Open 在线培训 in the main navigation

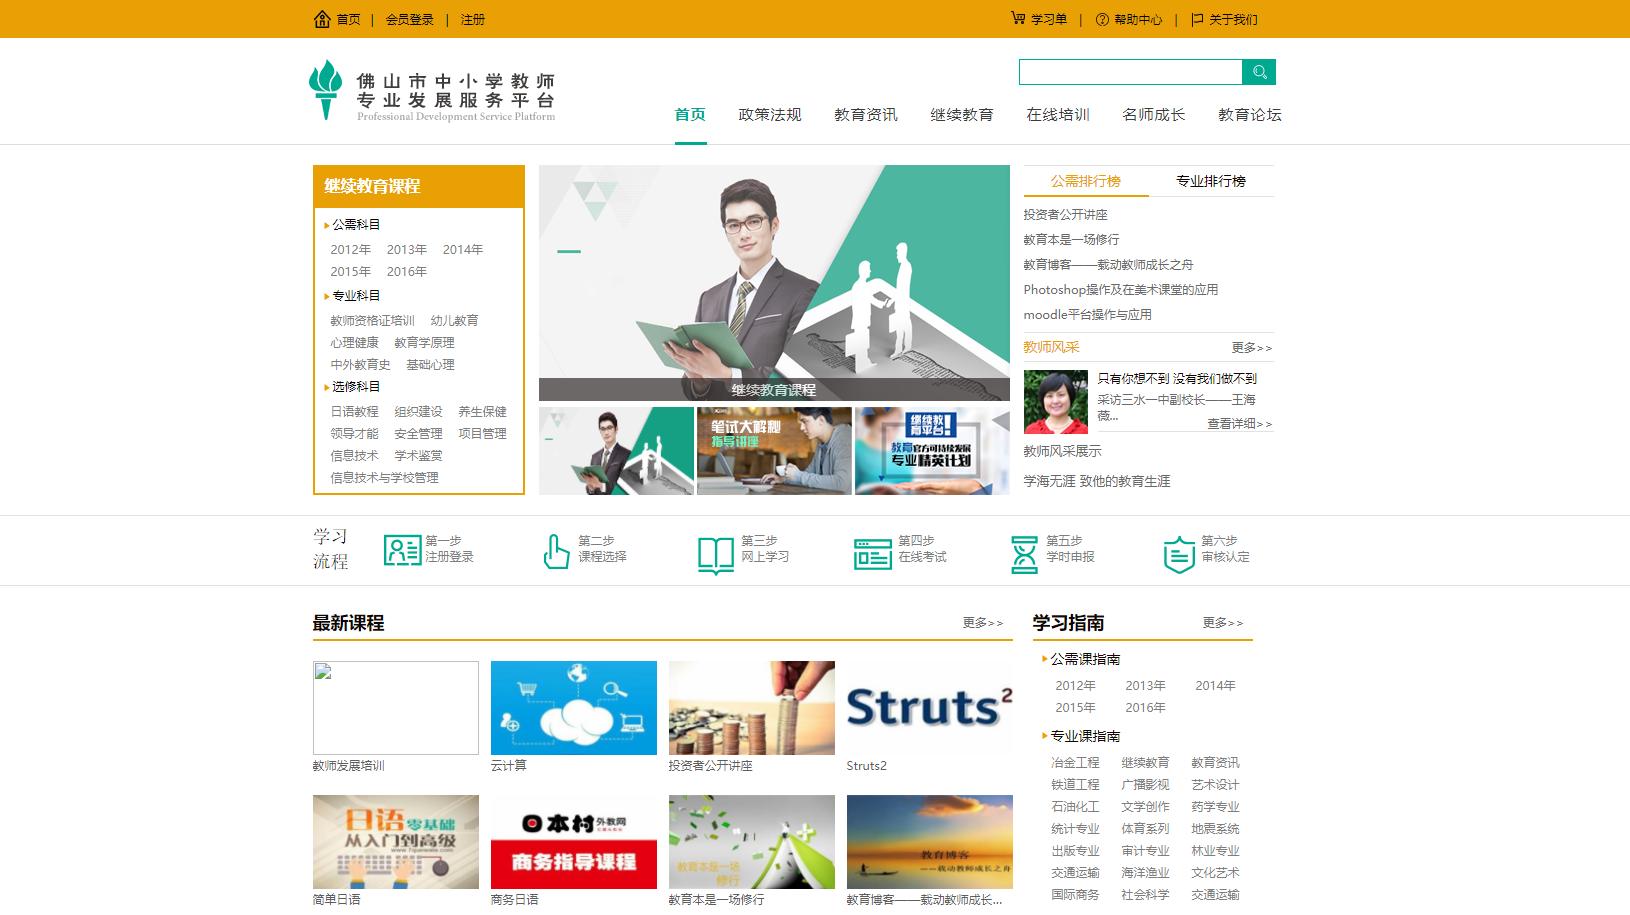point(1058,115)
